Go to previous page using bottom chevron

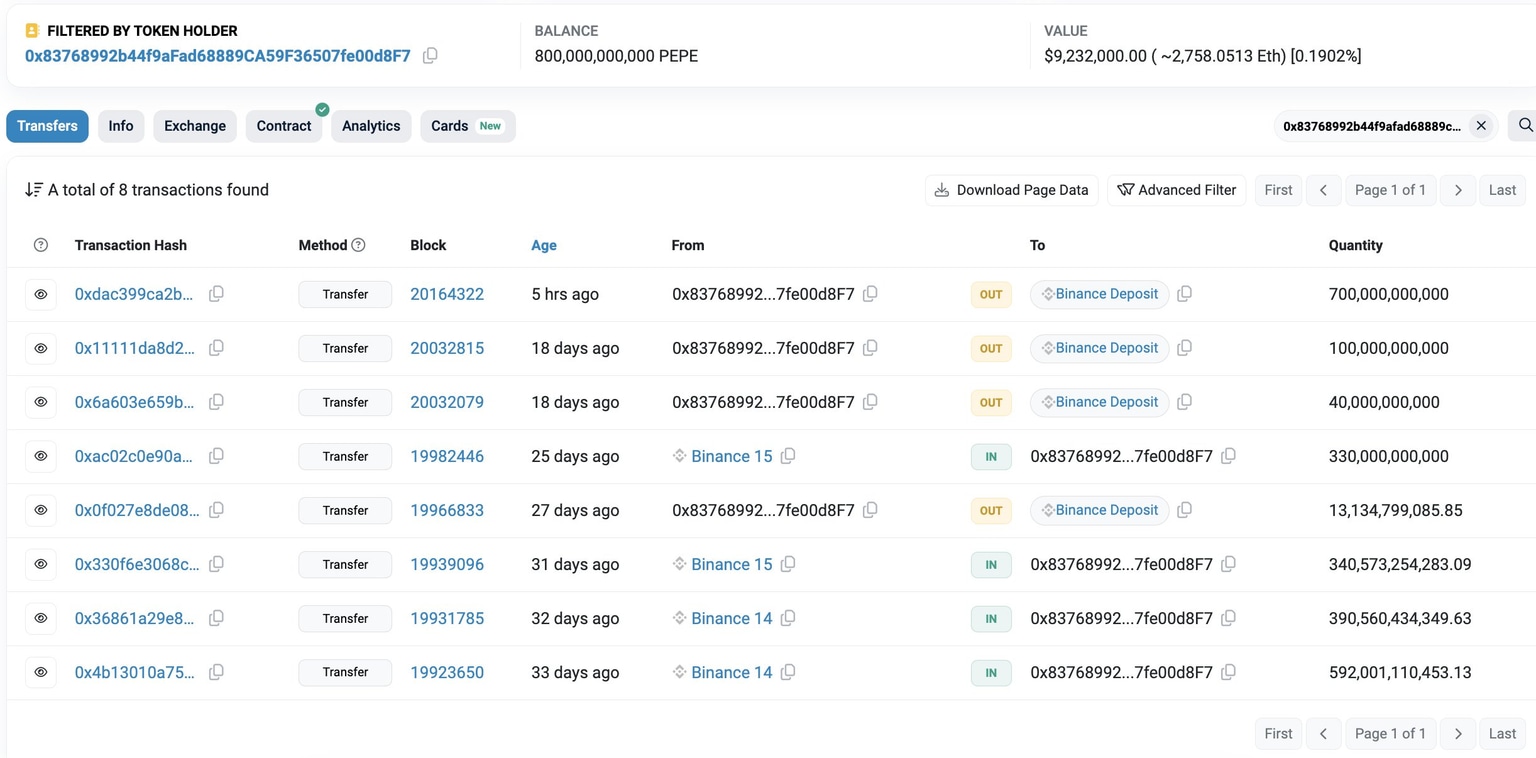1323,734
